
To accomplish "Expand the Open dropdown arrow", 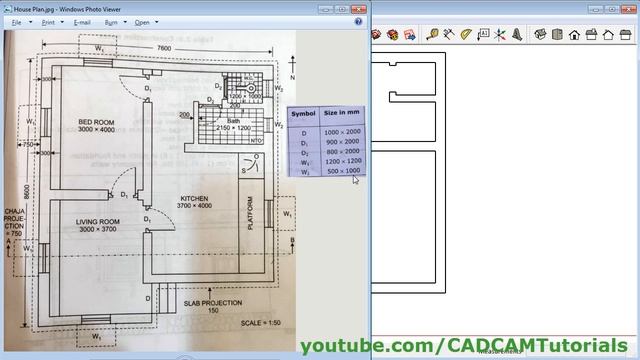I will click(157, 22).
